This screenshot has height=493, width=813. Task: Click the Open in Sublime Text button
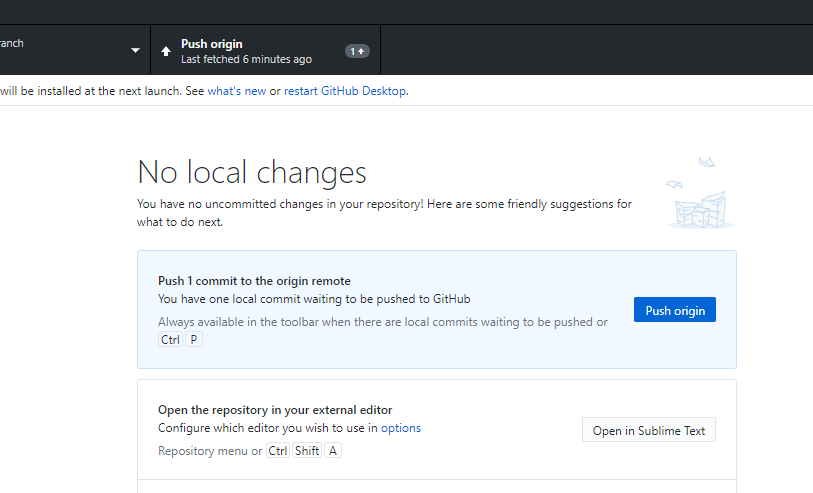point(649,430)
